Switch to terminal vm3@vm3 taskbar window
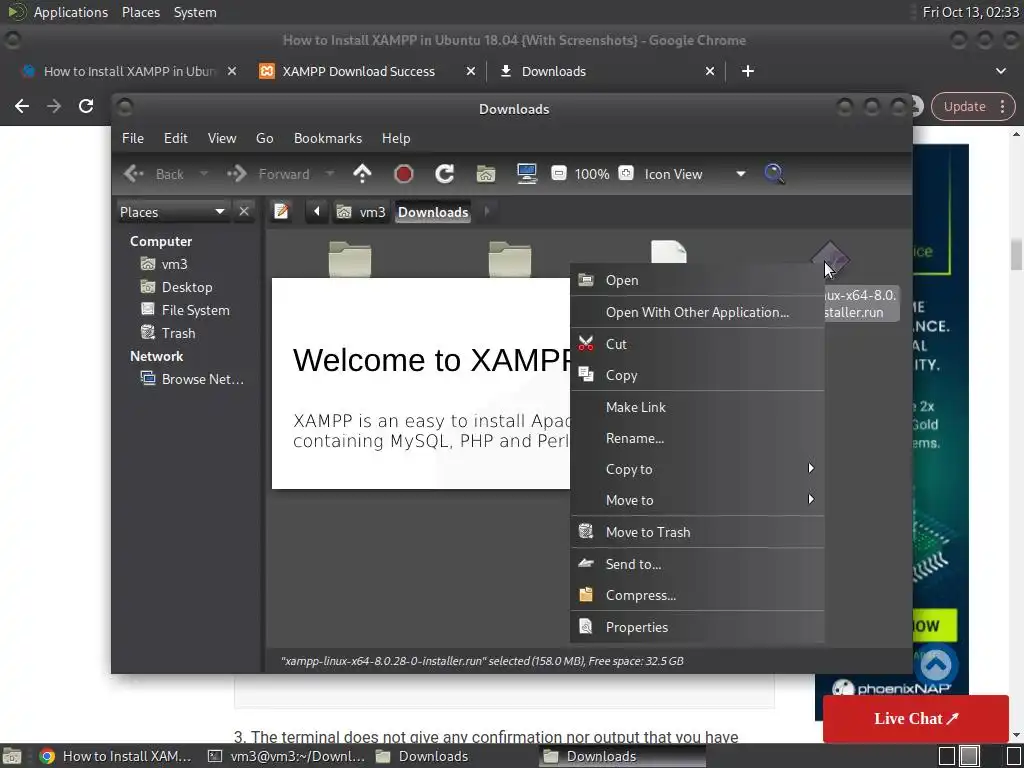 click(x=286, y=756)
